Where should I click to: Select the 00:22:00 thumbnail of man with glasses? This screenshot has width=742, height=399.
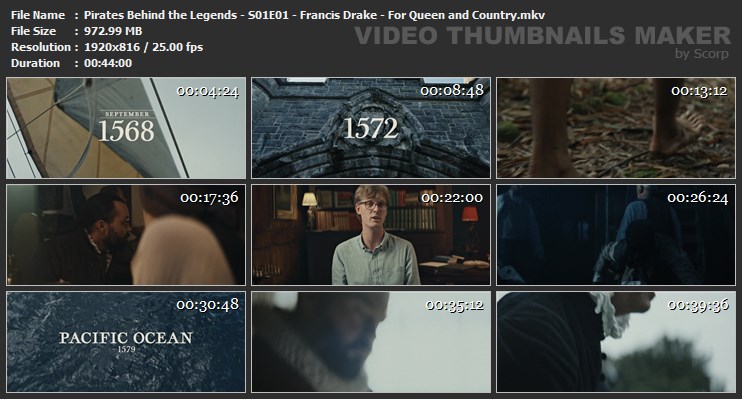point(371,235)
